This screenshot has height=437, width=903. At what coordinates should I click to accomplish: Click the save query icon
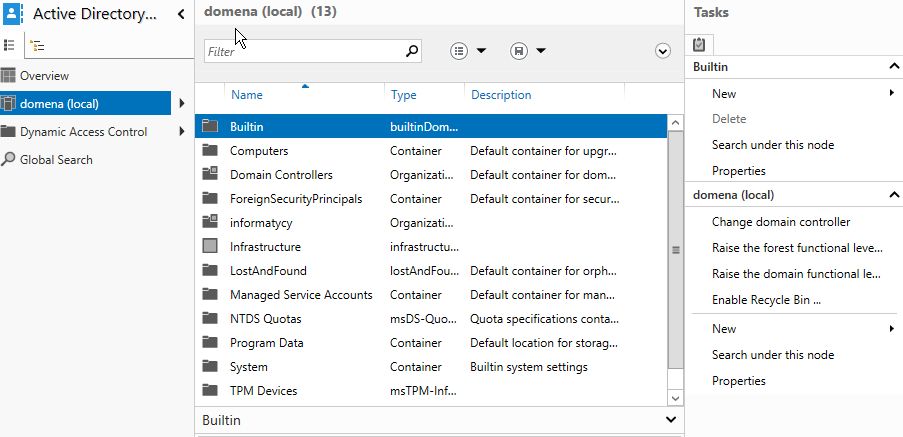click(519, 51)
